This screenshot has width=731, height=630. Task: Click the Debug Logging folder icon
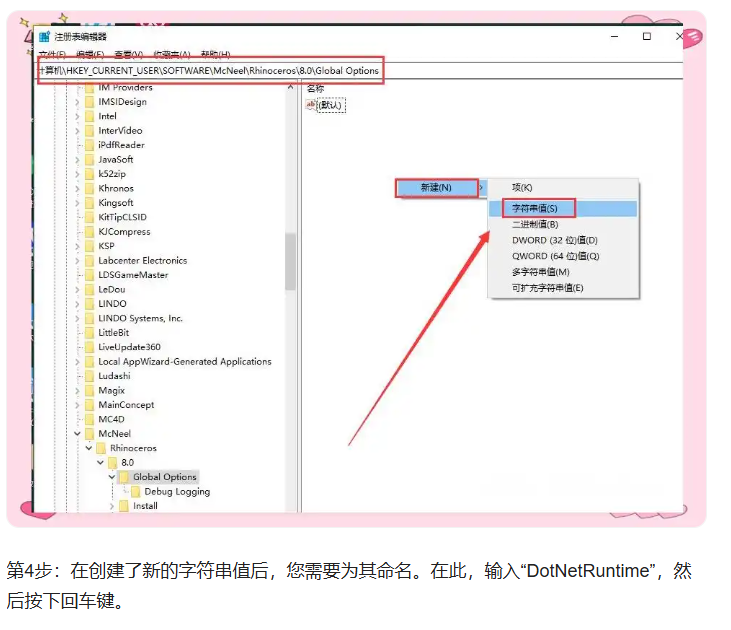(136, 492)
